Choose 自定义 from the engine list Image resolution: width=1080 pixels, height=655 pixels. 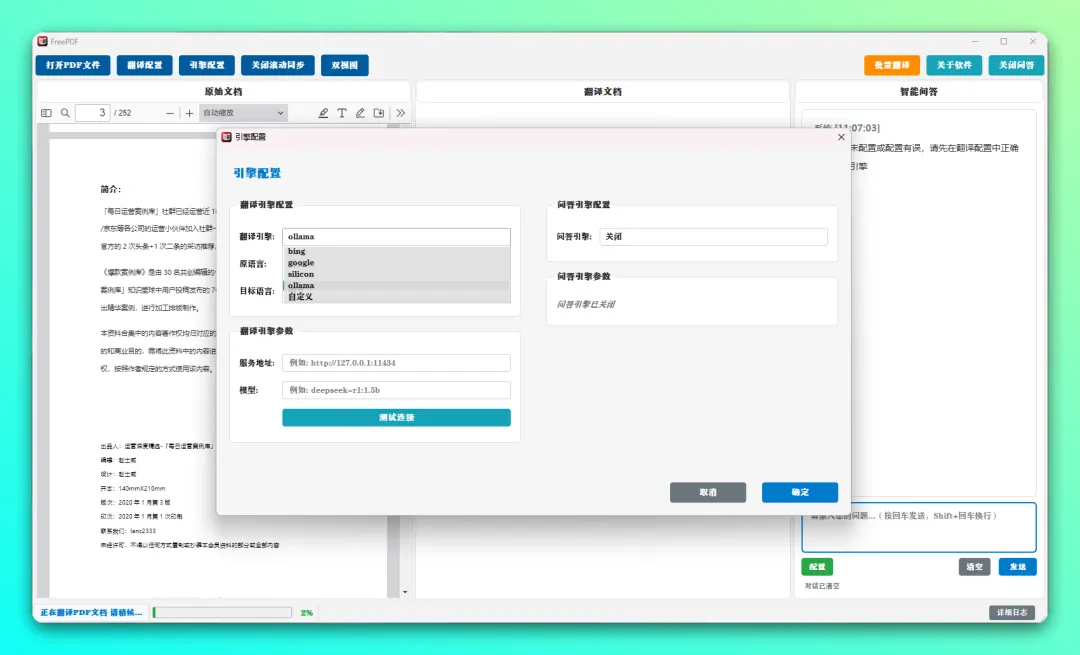coord(396,297)
